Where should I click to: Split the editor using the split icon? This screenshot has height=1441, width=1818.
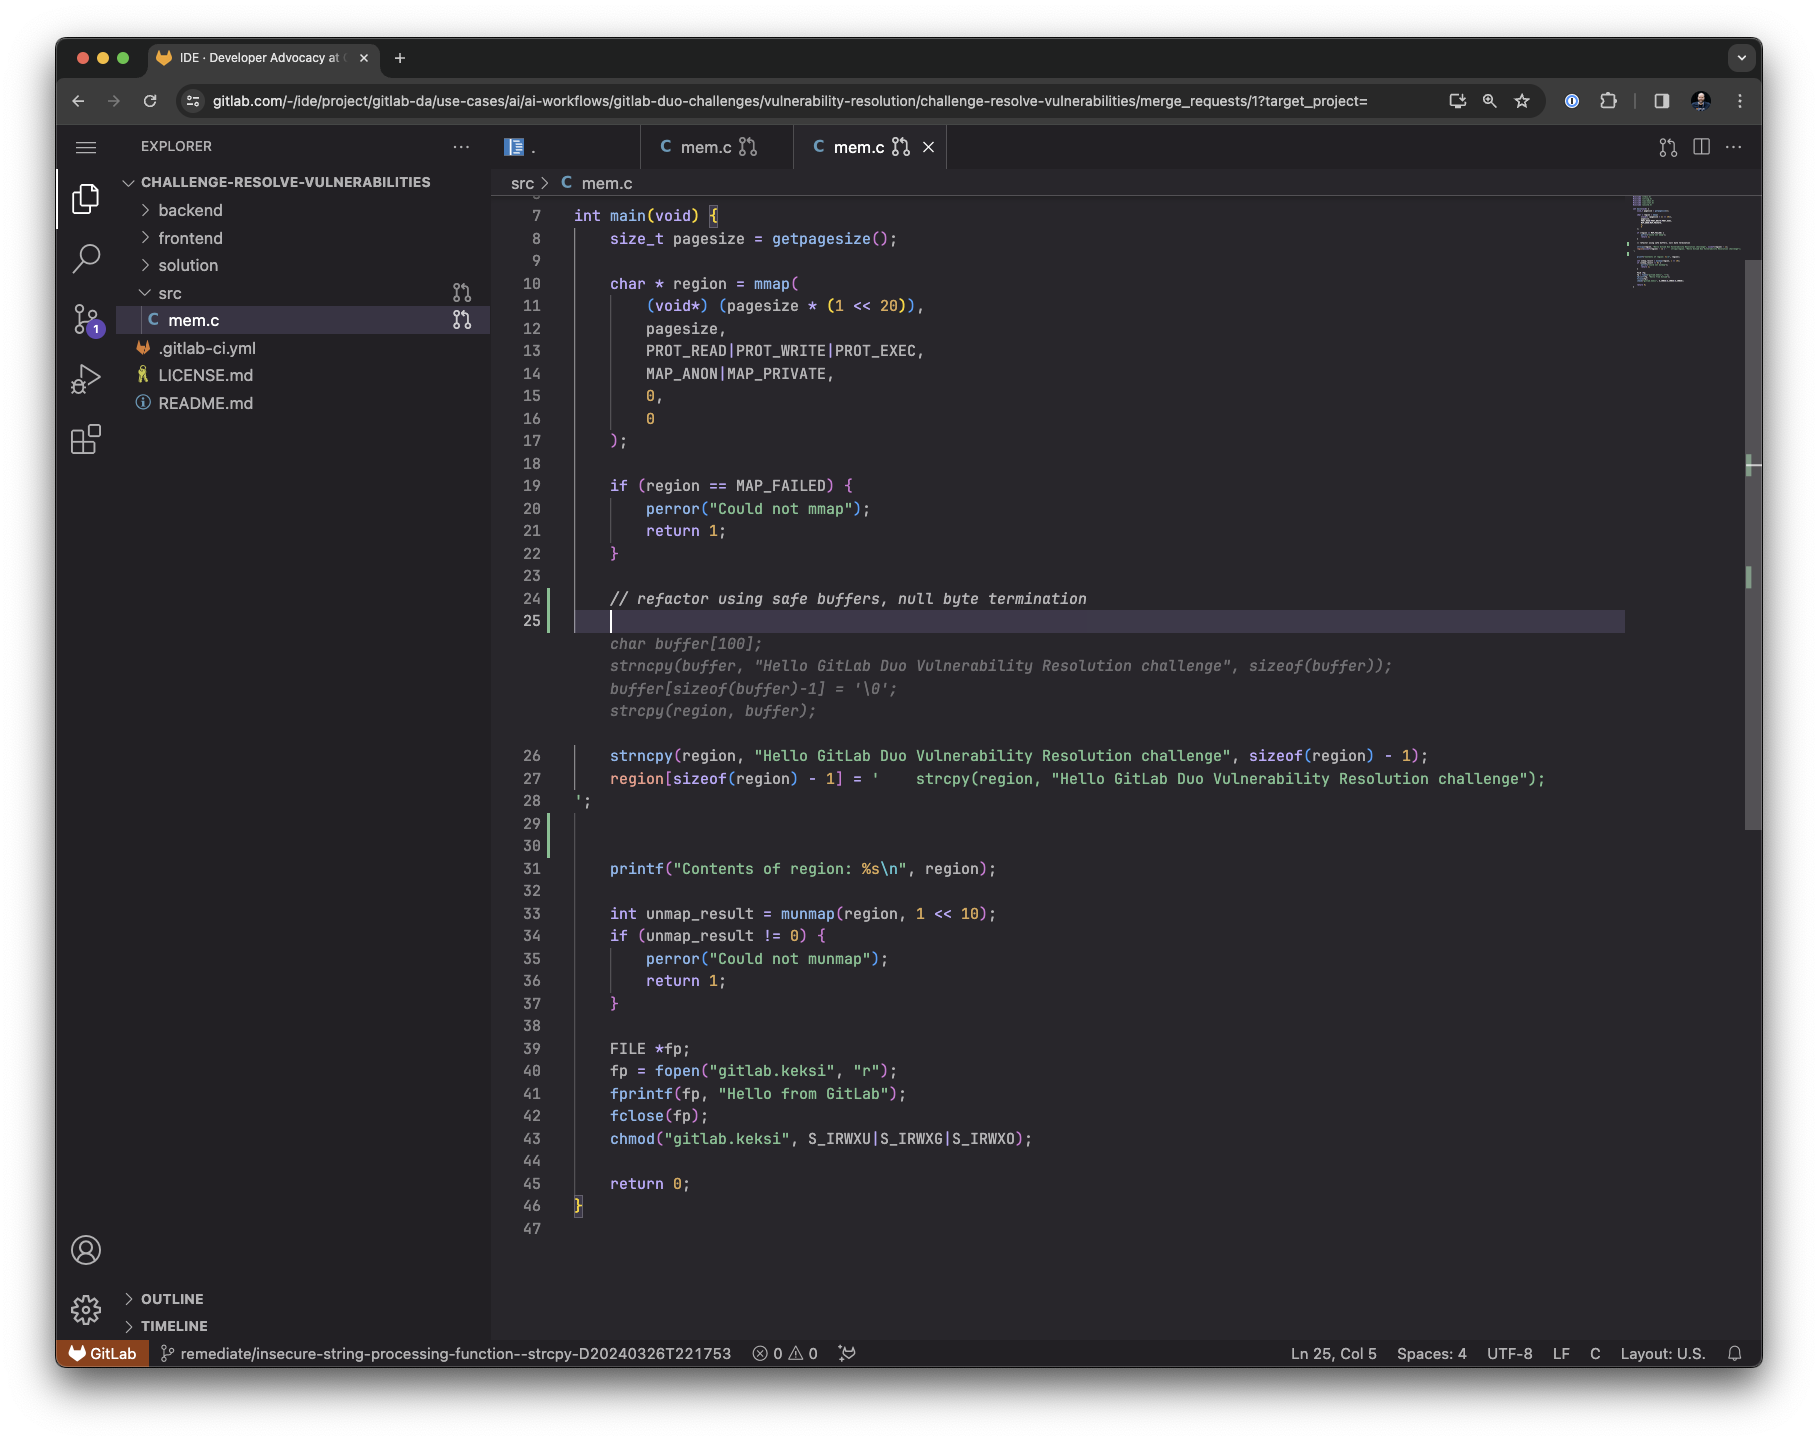(x=1701, y=147)
